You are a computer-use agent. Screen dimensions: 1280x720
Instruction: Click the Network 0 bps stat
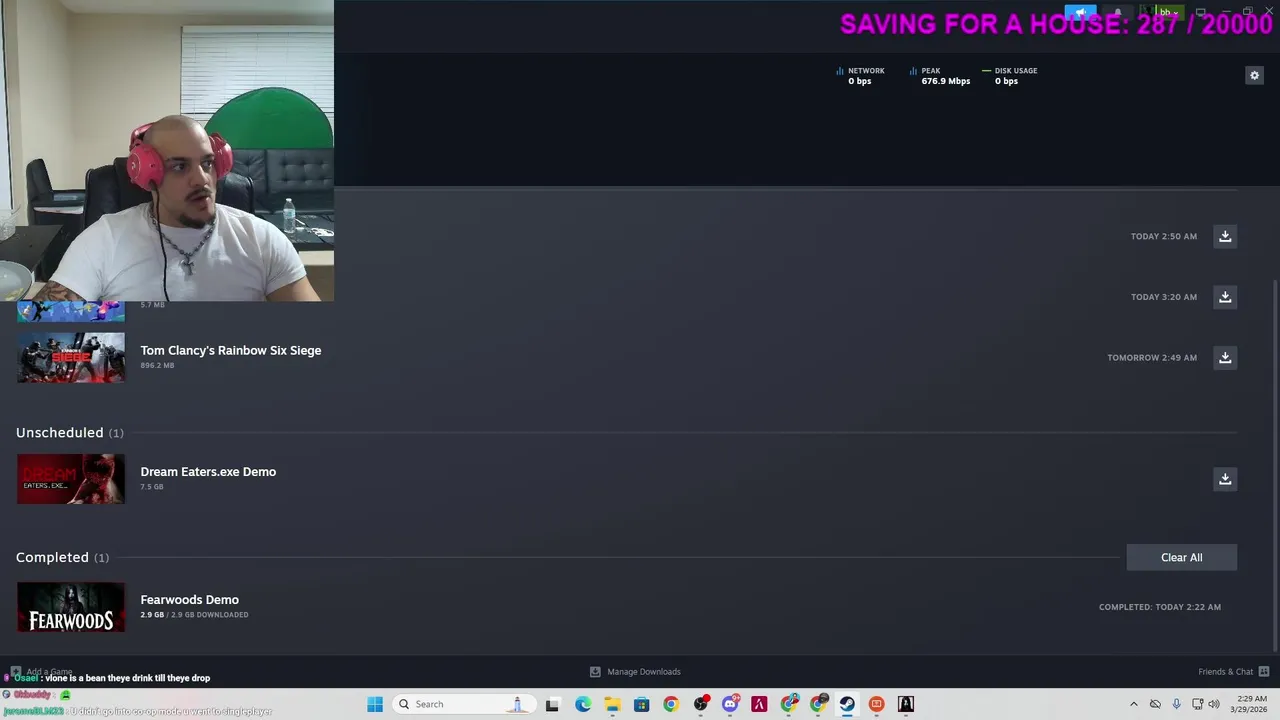tap(861, 76)
